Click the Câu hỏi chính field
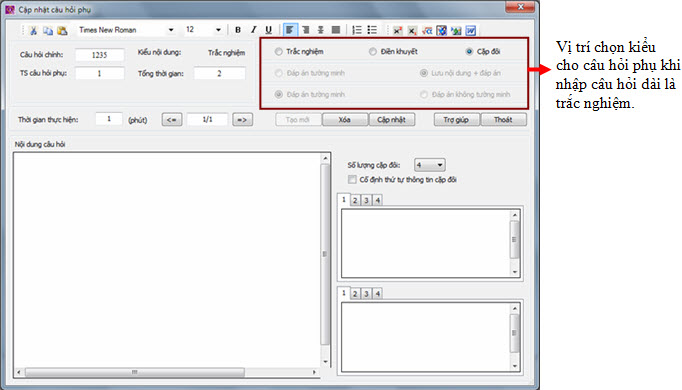Image resolution: width=682 pixels, height=390 pixels. [100, 55]
